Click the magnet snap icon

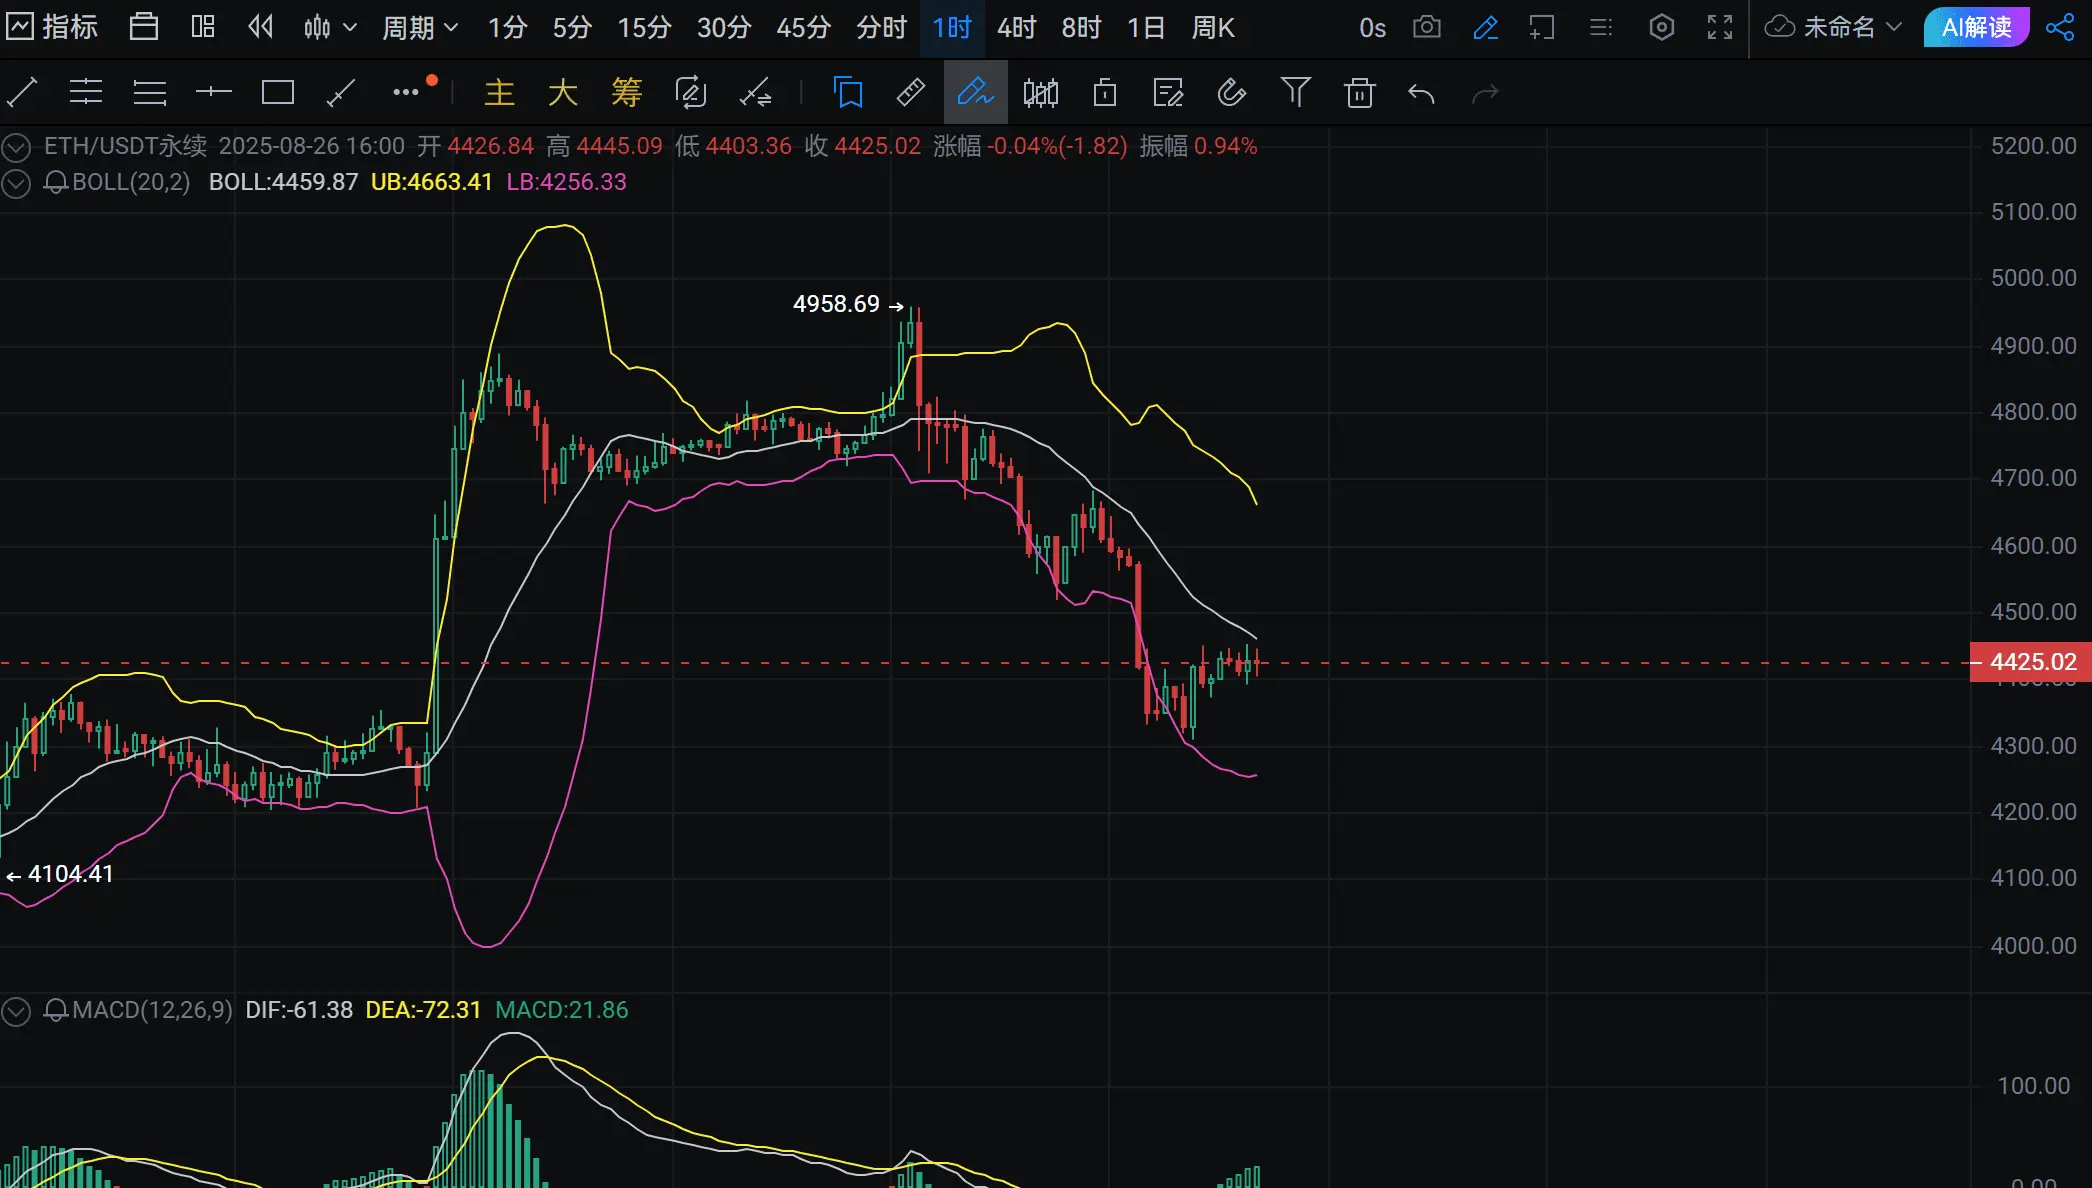pos(1232,93)
